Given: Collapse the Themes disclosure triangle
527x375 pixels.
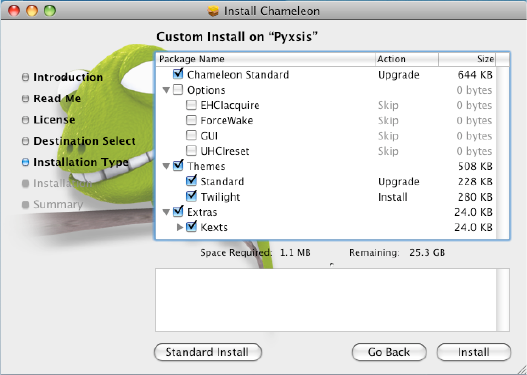Looking at the screenshot, I should click(x=166, y=166).
